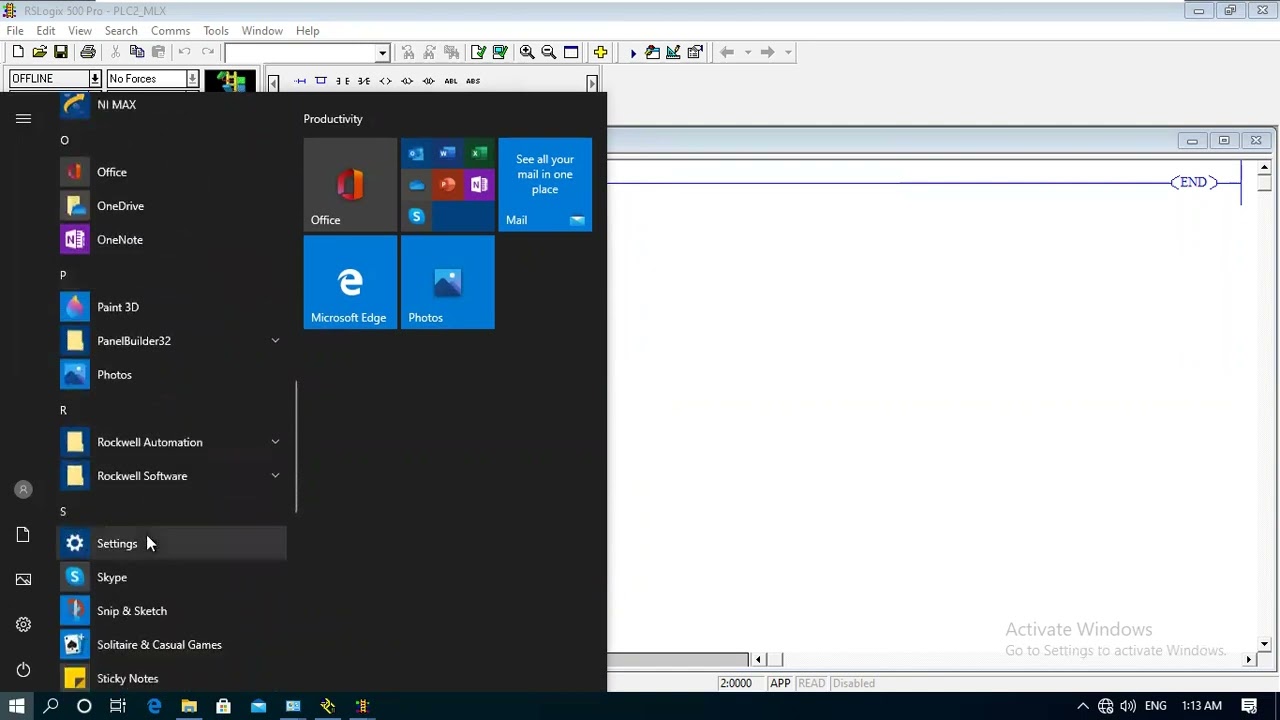Open the View menu
The image size is (1280, 720).
click(80, 31)
